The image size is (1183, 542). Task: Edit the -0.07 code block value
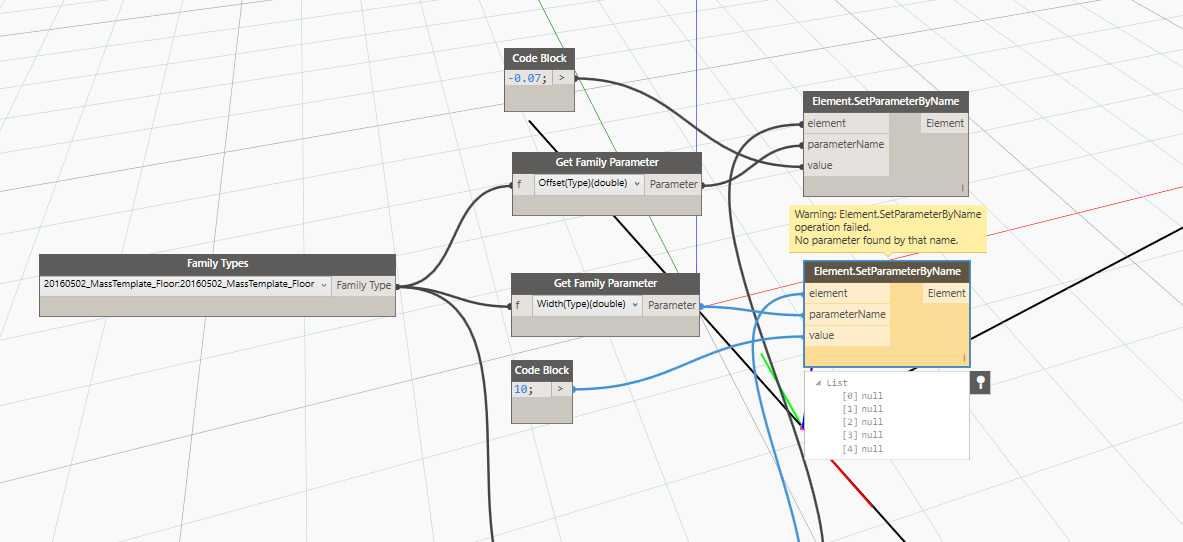pos(527,78)
